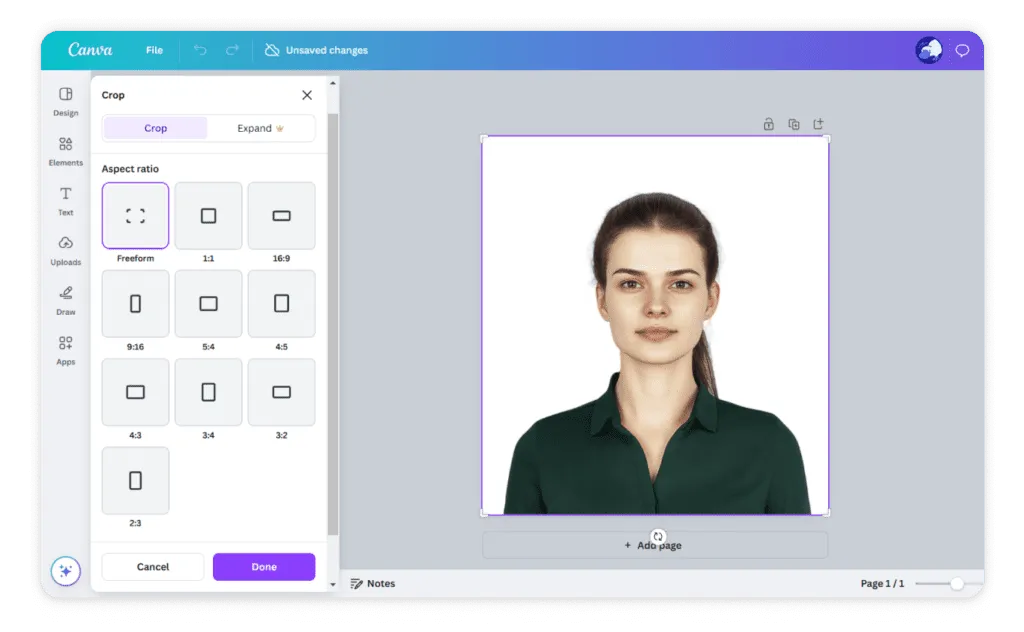Click the Magic assistant sparkle button
The height and width of the screenshot is (632, 1024).
66,571
